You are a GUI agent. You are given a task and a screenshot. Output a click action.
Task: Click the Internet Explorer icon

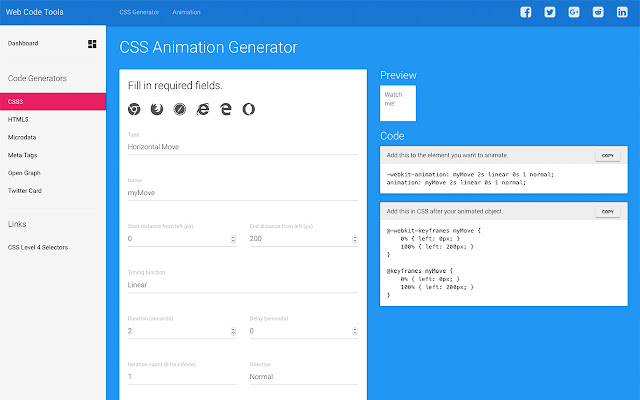point(203,109)
